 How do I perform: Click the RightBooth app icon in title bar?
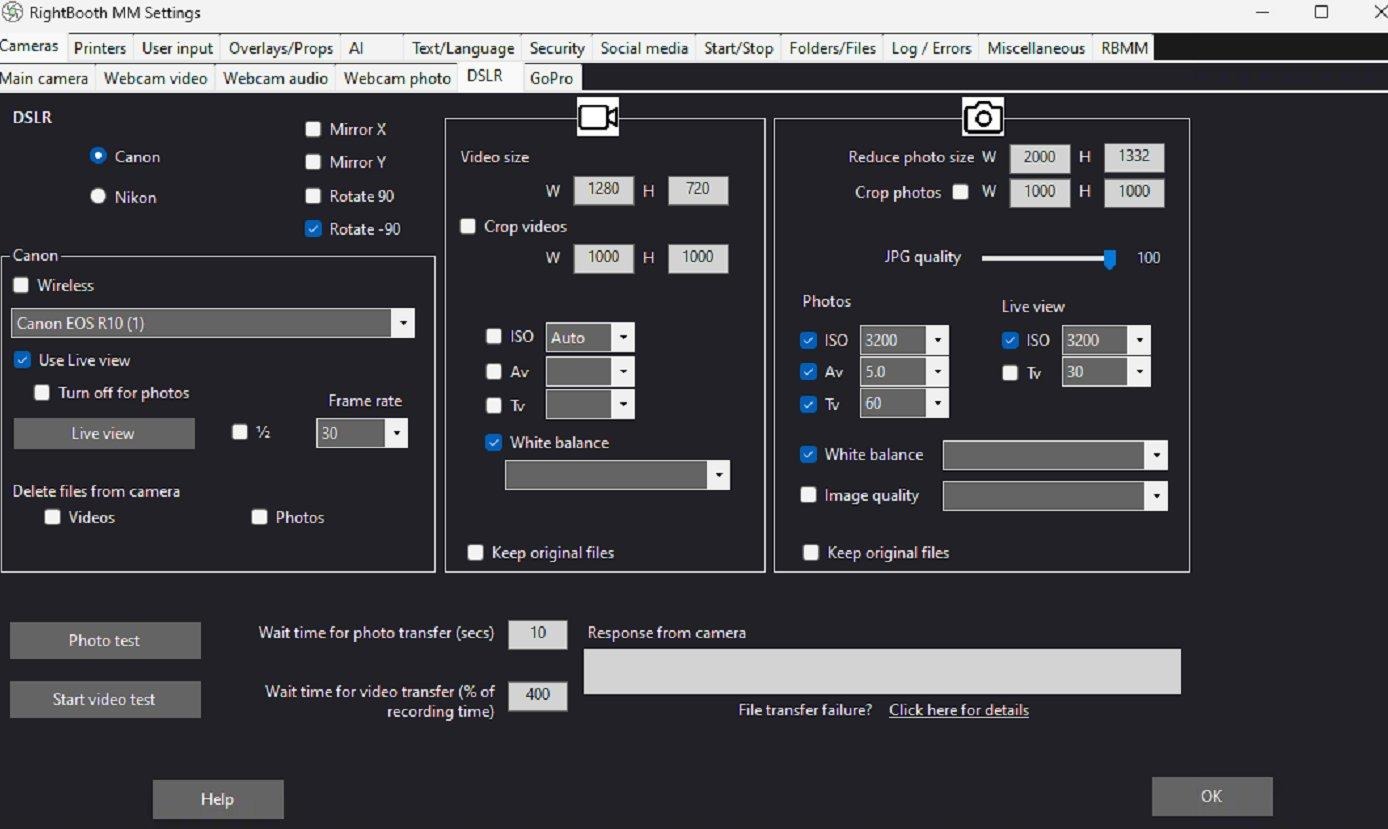click(13, 13)
